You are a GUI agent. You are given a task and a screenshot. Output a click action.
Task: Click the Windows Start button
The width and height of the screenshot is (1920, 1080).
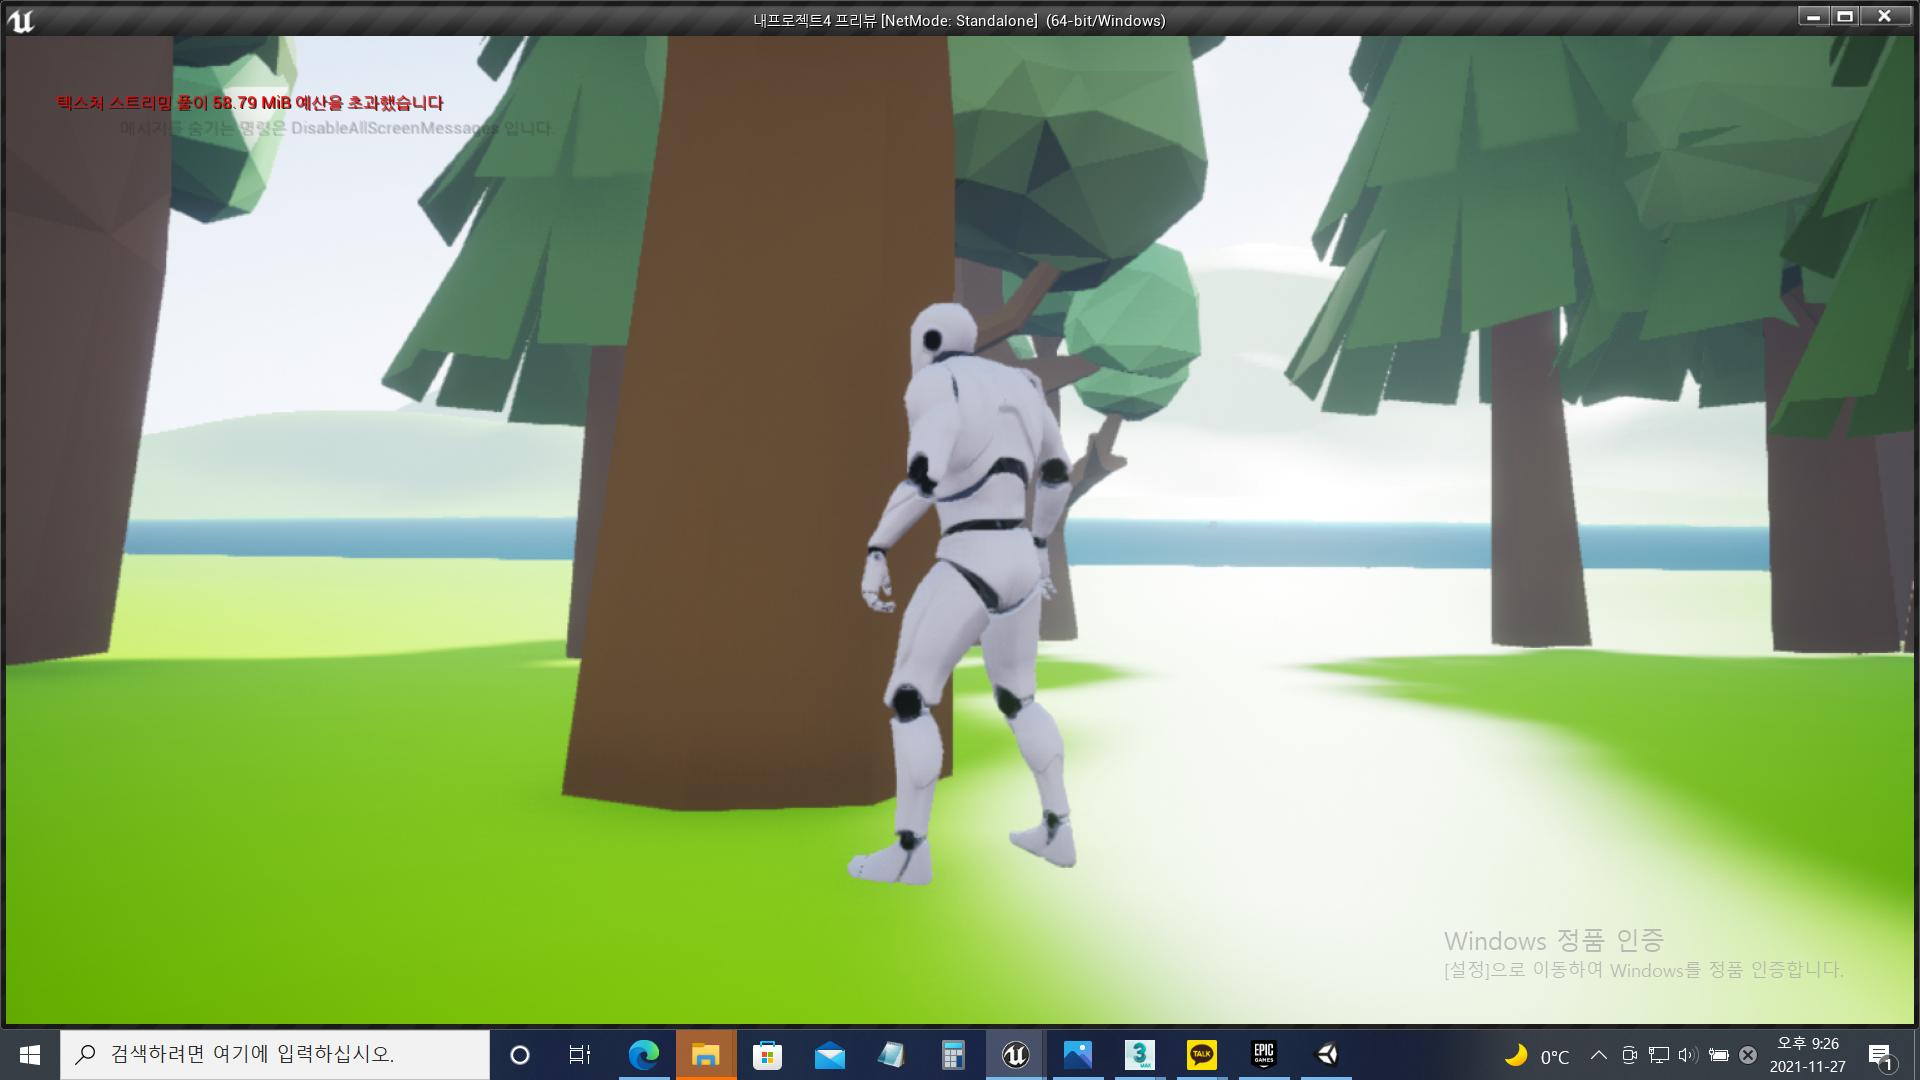pos(29,1055)
